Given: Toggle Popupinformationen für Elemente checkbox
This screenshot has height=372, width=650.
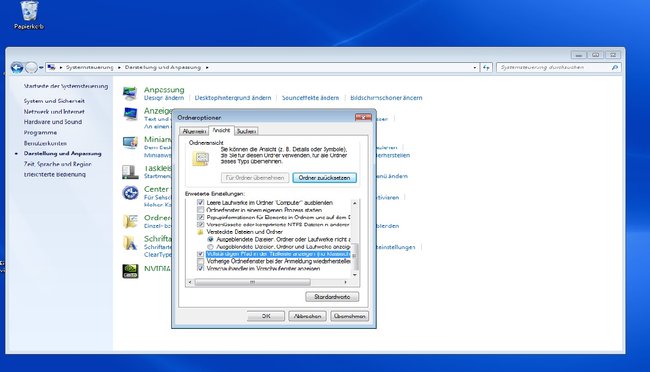Looking at the screenshot, I should point(201,217).
